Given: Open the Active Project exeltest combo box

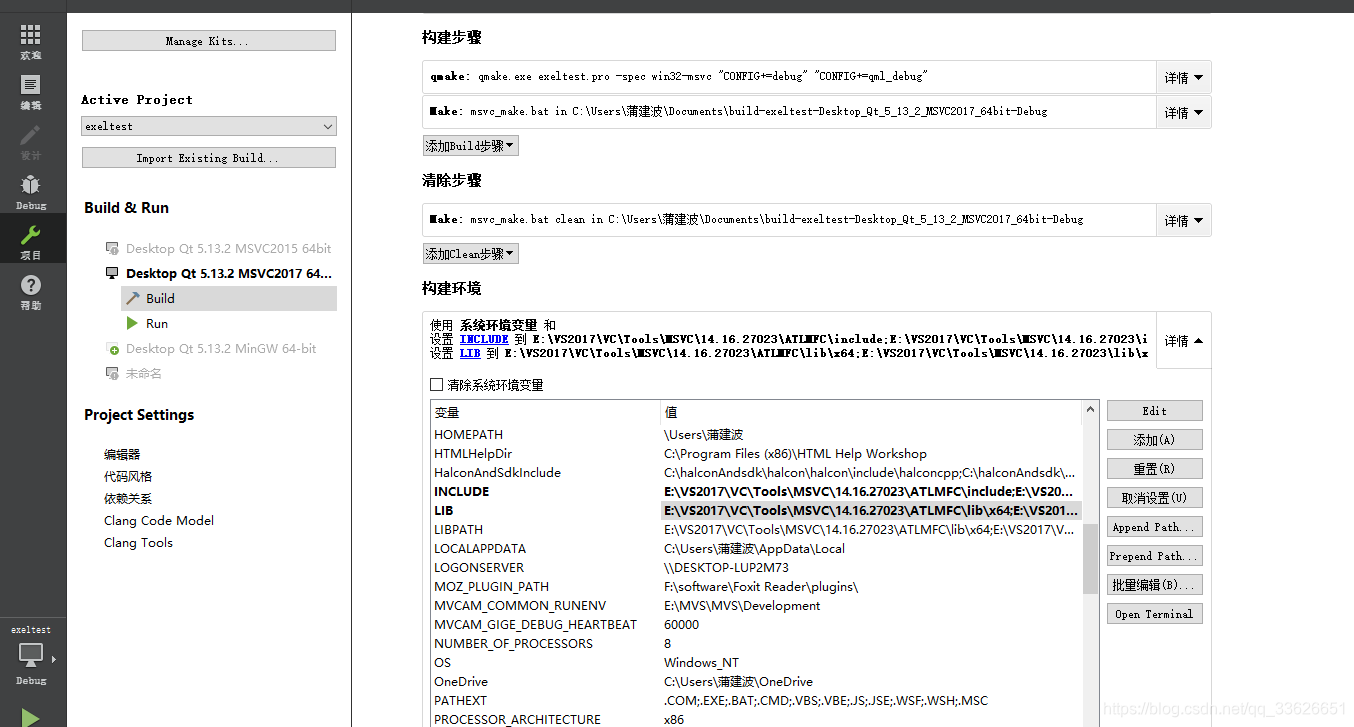Looking at the screenshot, I should coord(209,126).
